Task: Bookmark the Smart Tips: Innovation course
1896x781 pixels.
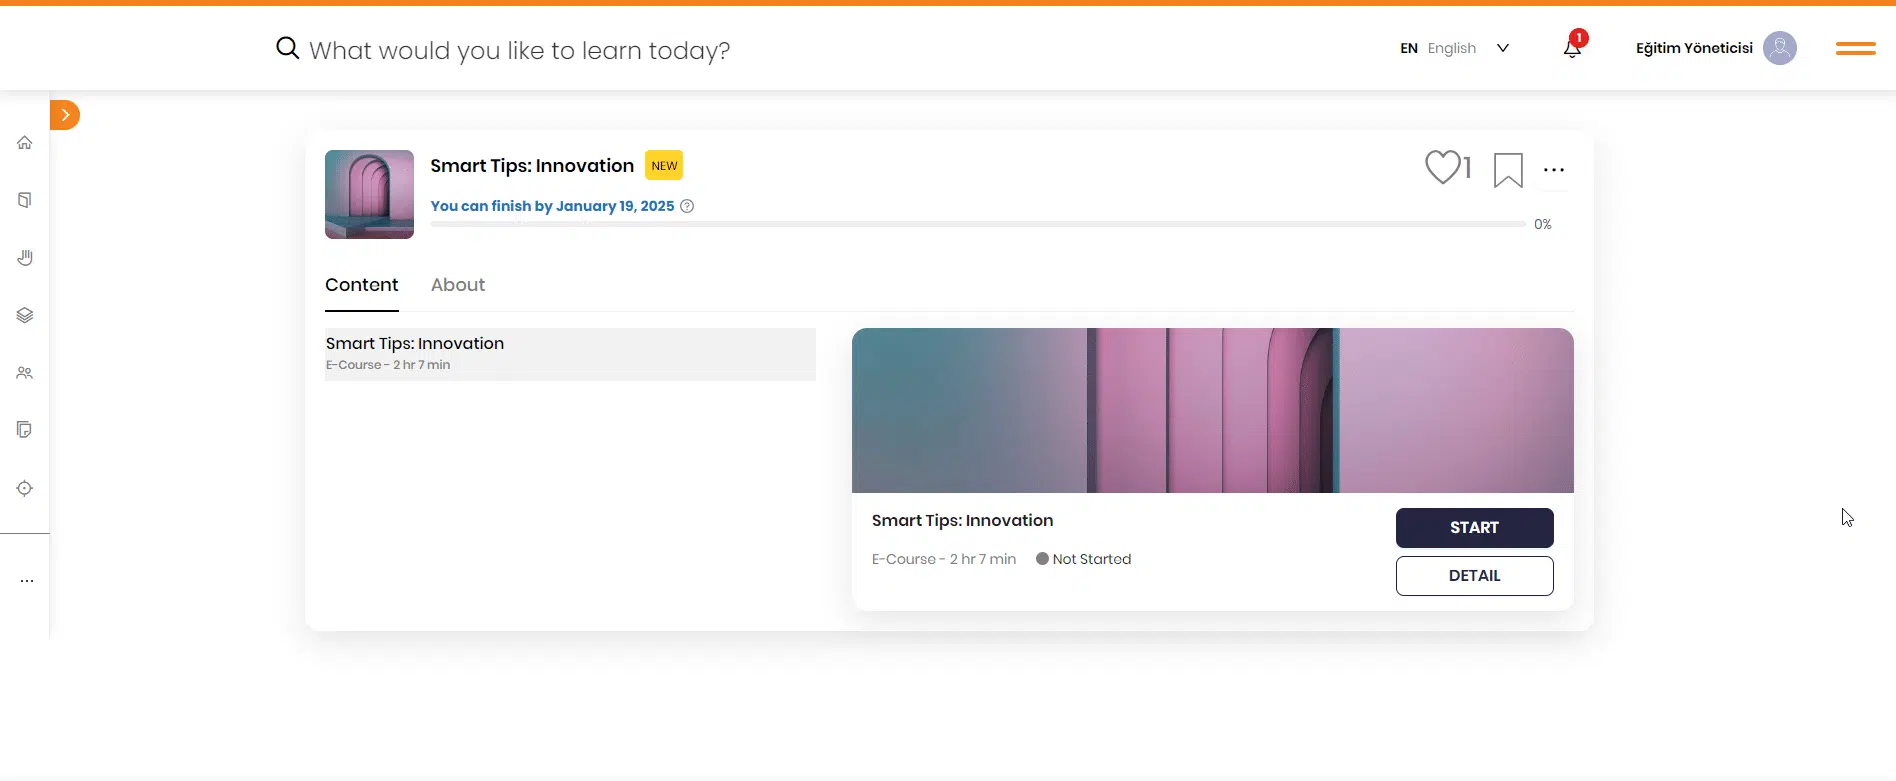Action: pos(1508,170)
